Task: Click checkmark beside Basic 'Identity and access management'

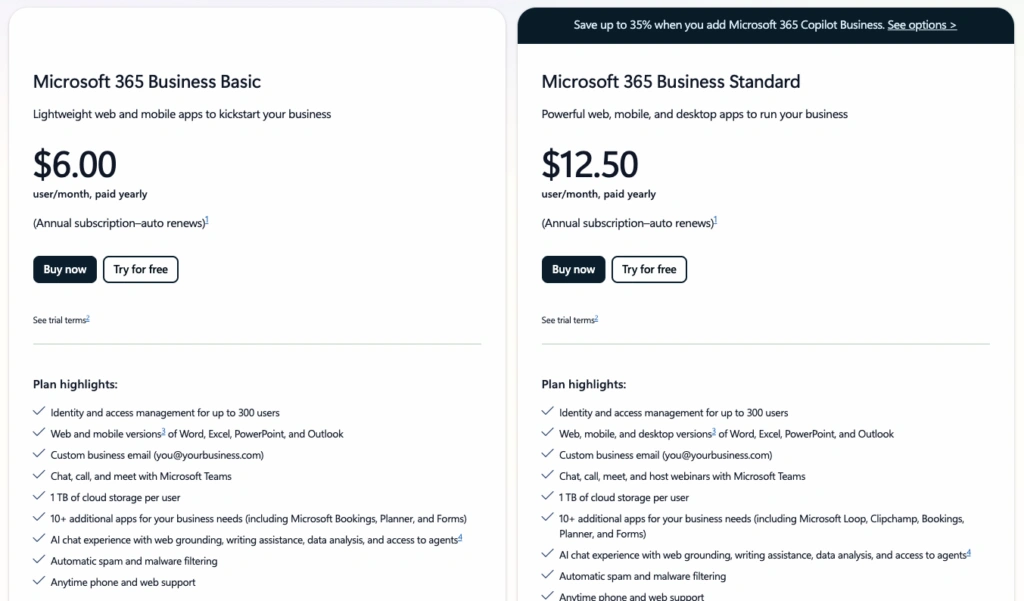Action: (39, 411)
